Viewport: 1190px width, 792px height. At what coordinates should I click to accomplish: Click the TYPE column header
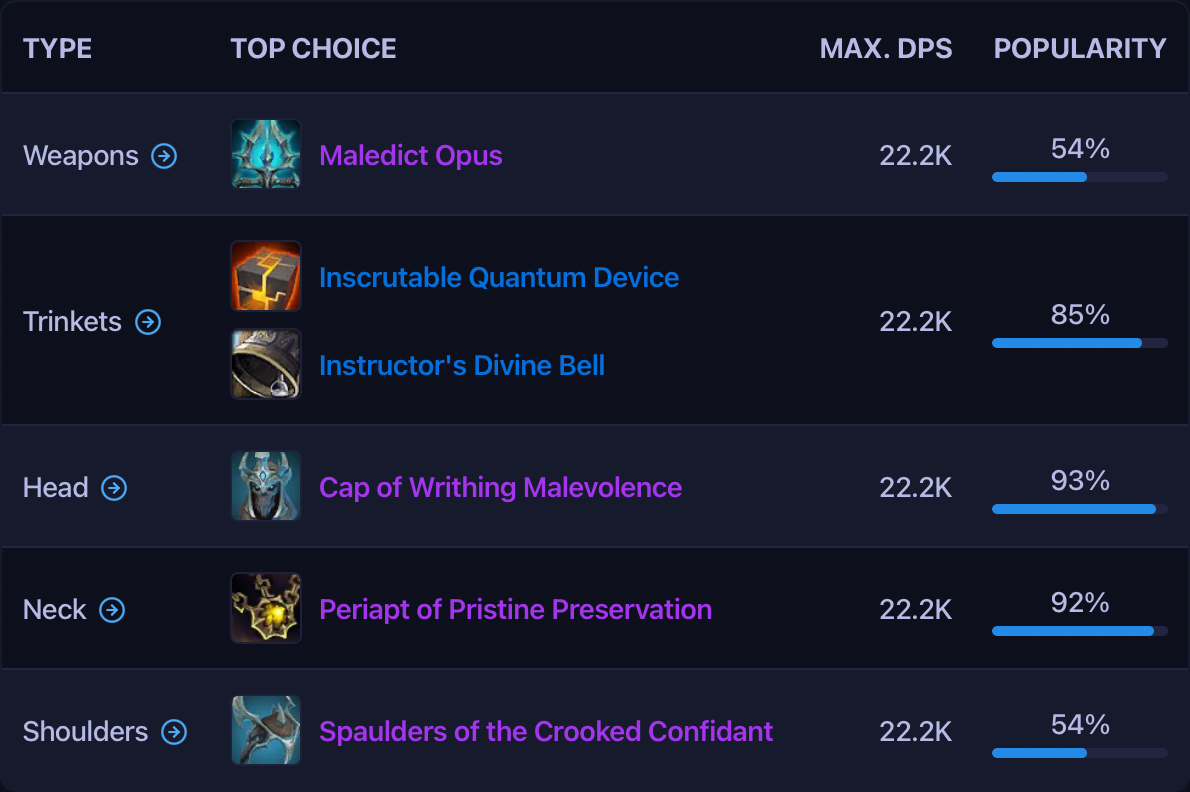coord(57,48)
